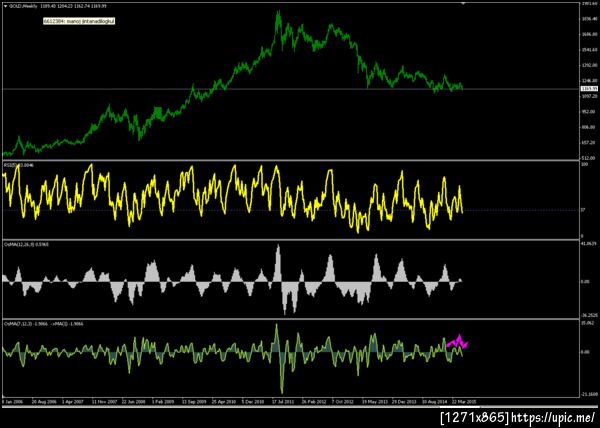Viewport: 600px width, 428px height.
Task: Click the 7 Oct 2012 date label
Action: click(343, 402)
